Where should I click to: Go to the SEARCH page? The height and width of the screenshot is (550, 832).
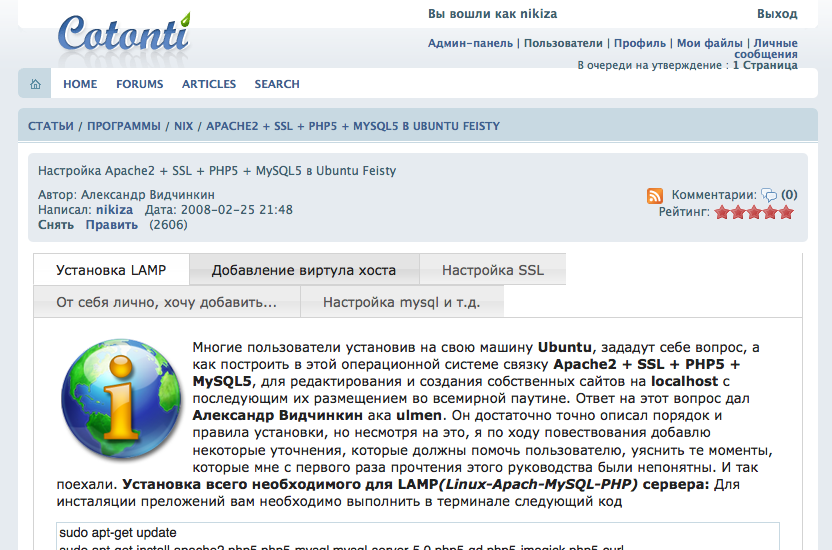277,84
